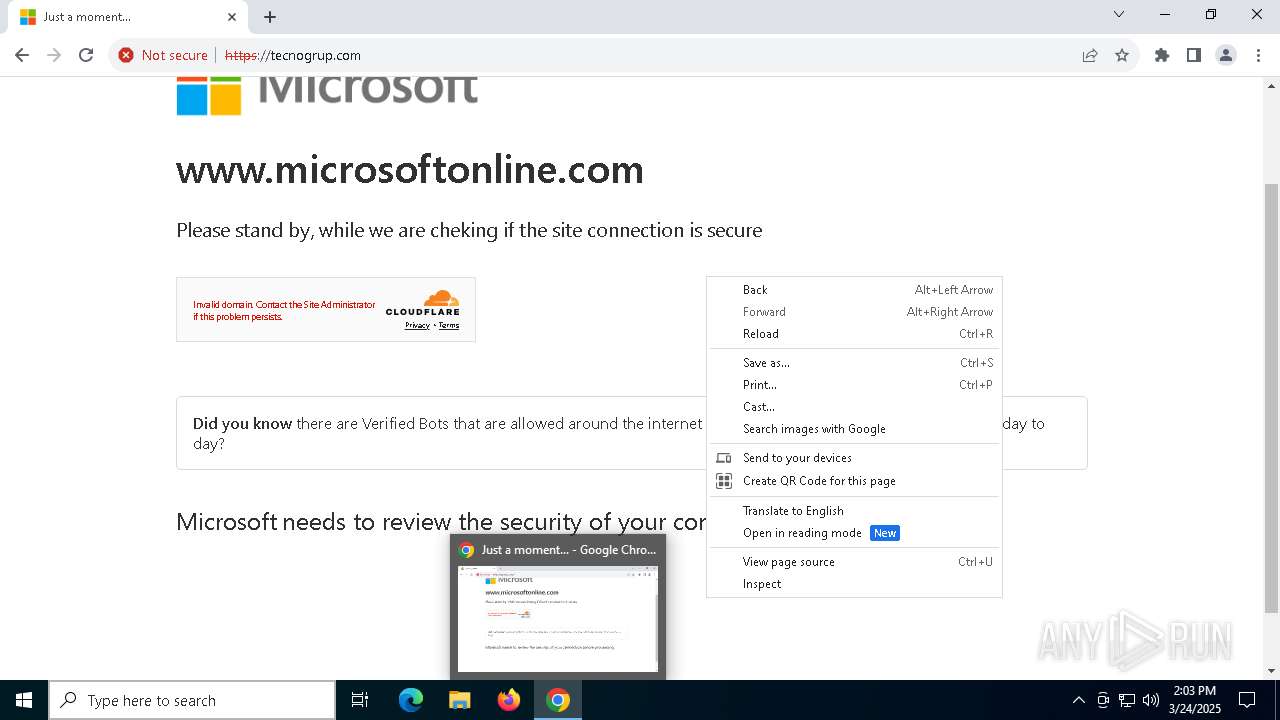Open the Windows Start menu
Image resolution: width=1280 pixels, height=720 pixels.
click(24, 700)
